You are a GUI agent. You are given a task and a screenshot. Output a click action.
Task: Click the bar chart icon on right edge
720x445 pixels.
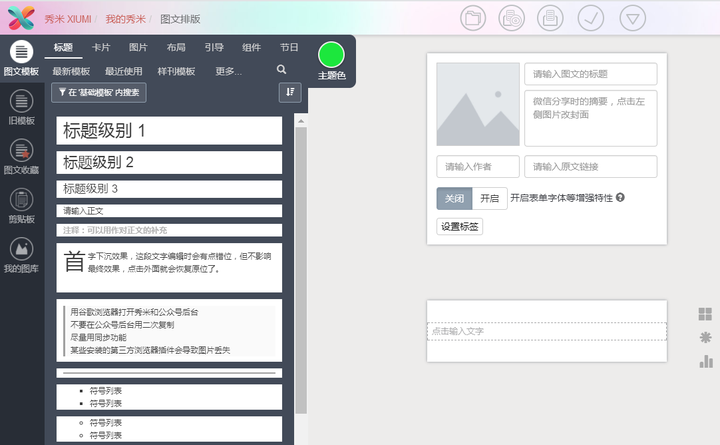(x=706, y=361)
